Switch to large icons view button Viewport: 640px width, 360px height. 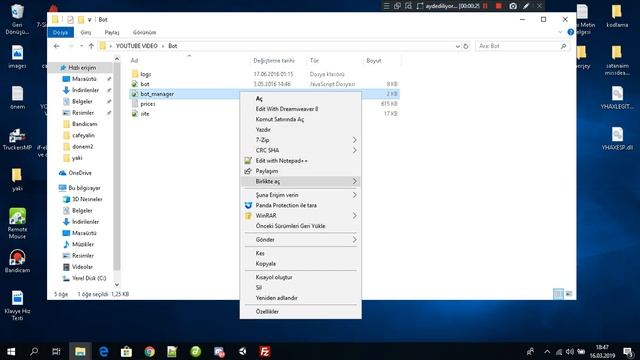[569, 293]
